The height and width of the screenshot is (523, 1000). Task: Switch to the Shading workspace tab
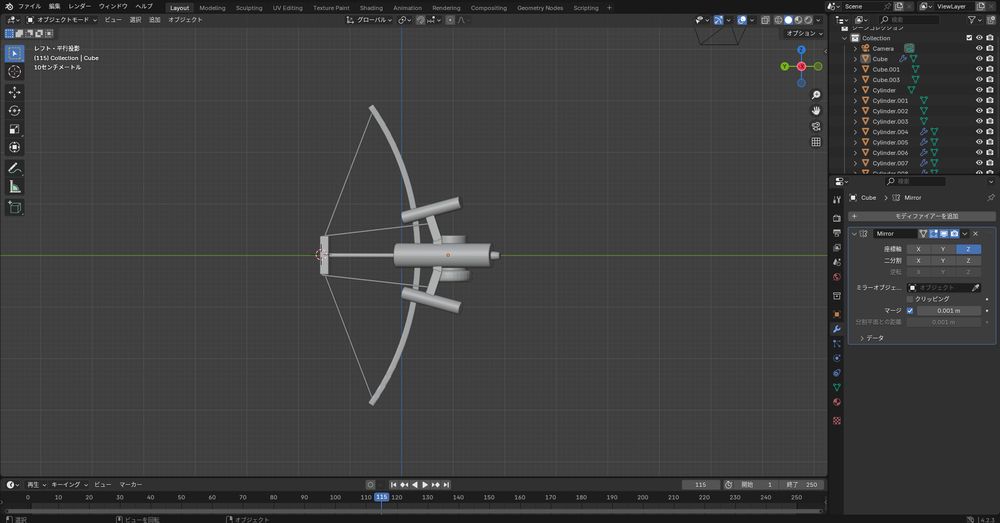click(x=371, y=8)
